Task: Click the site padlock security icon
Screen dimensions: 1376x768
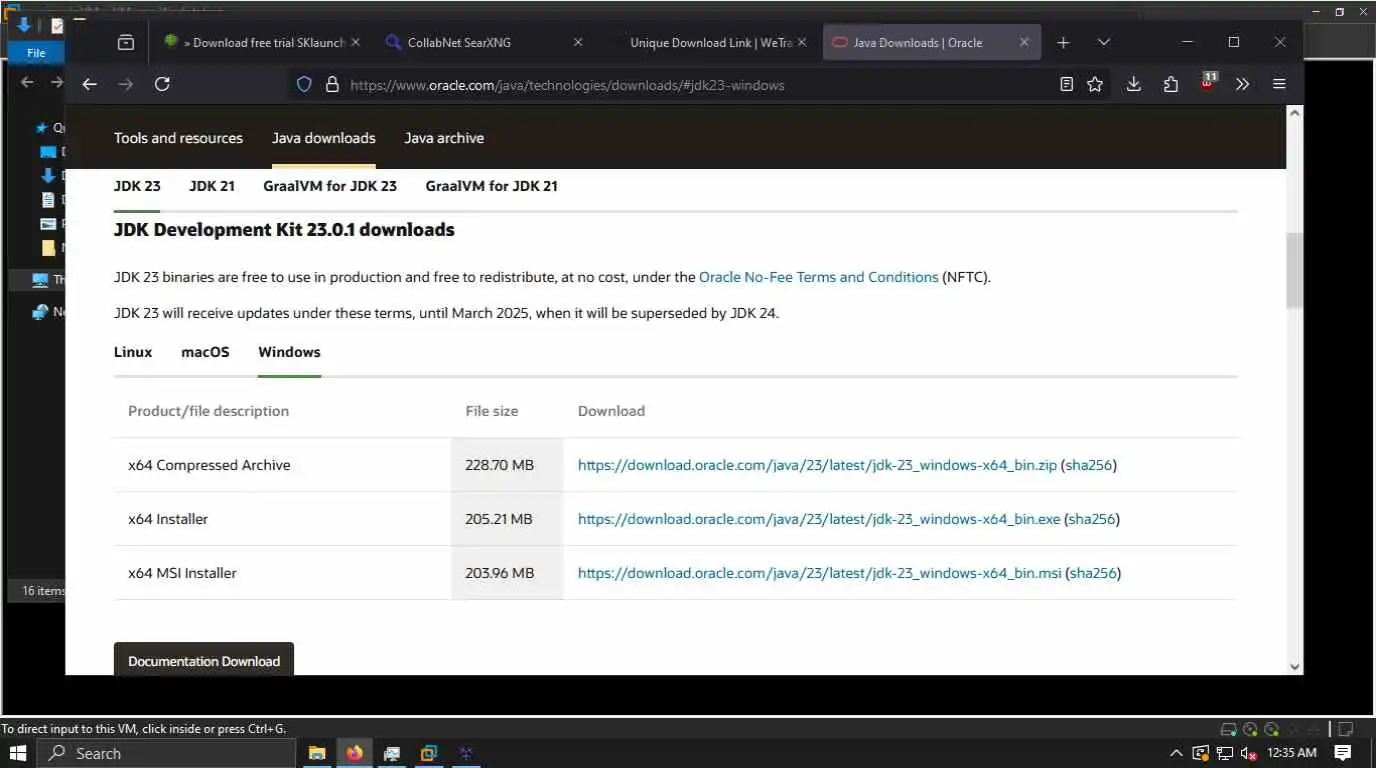Action: tap(333, 85)
